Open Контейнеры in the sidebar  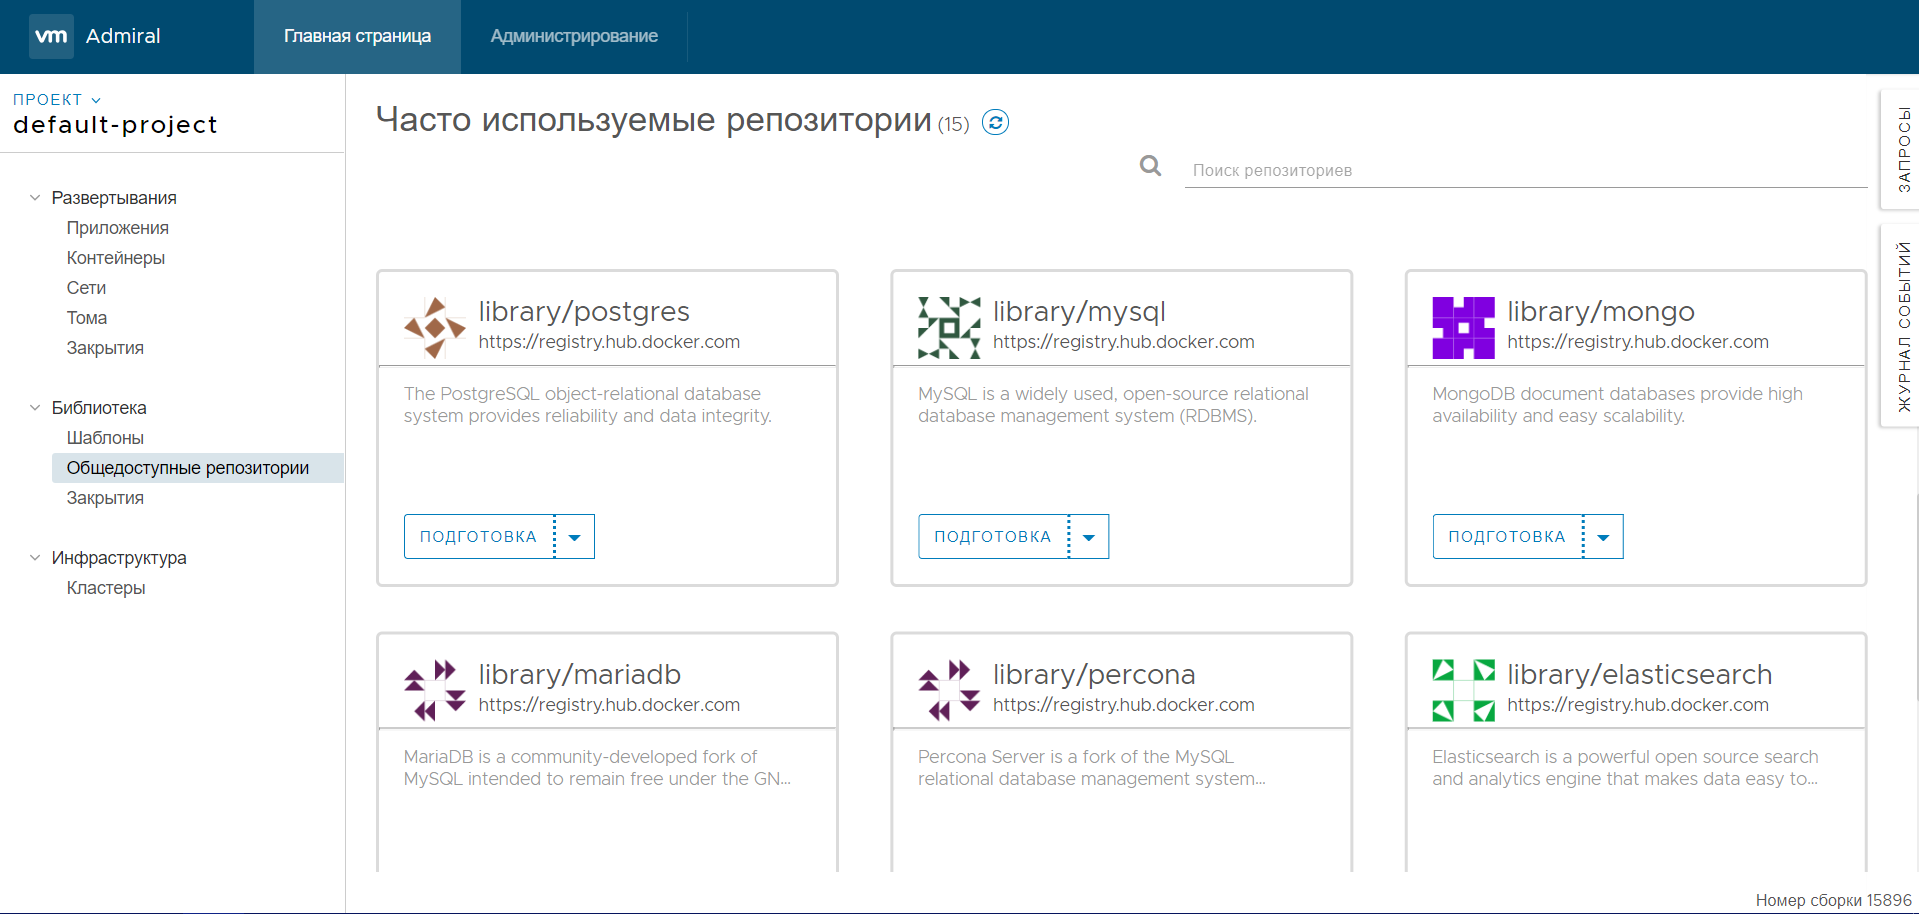point(116,258)
